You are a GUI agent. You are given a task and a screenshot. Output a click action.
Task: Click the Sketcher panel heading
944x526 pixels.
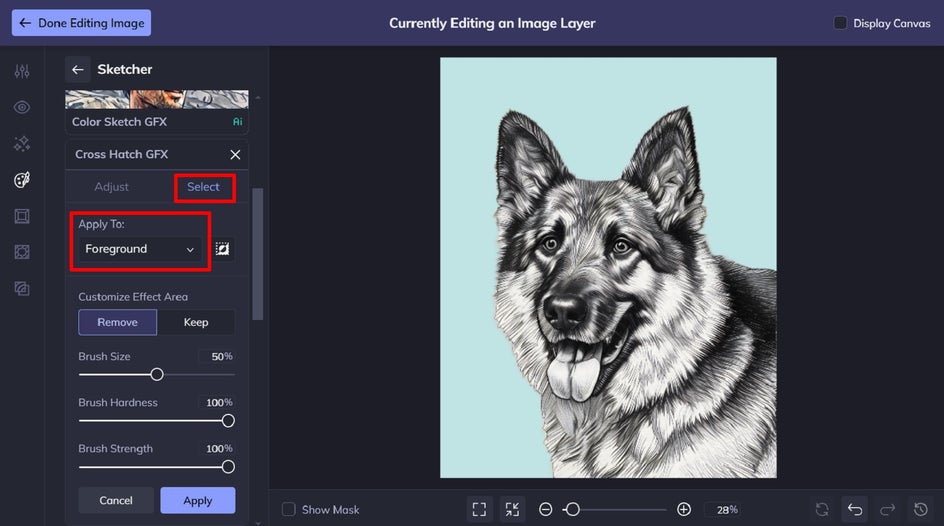click(x=125, y=70)
